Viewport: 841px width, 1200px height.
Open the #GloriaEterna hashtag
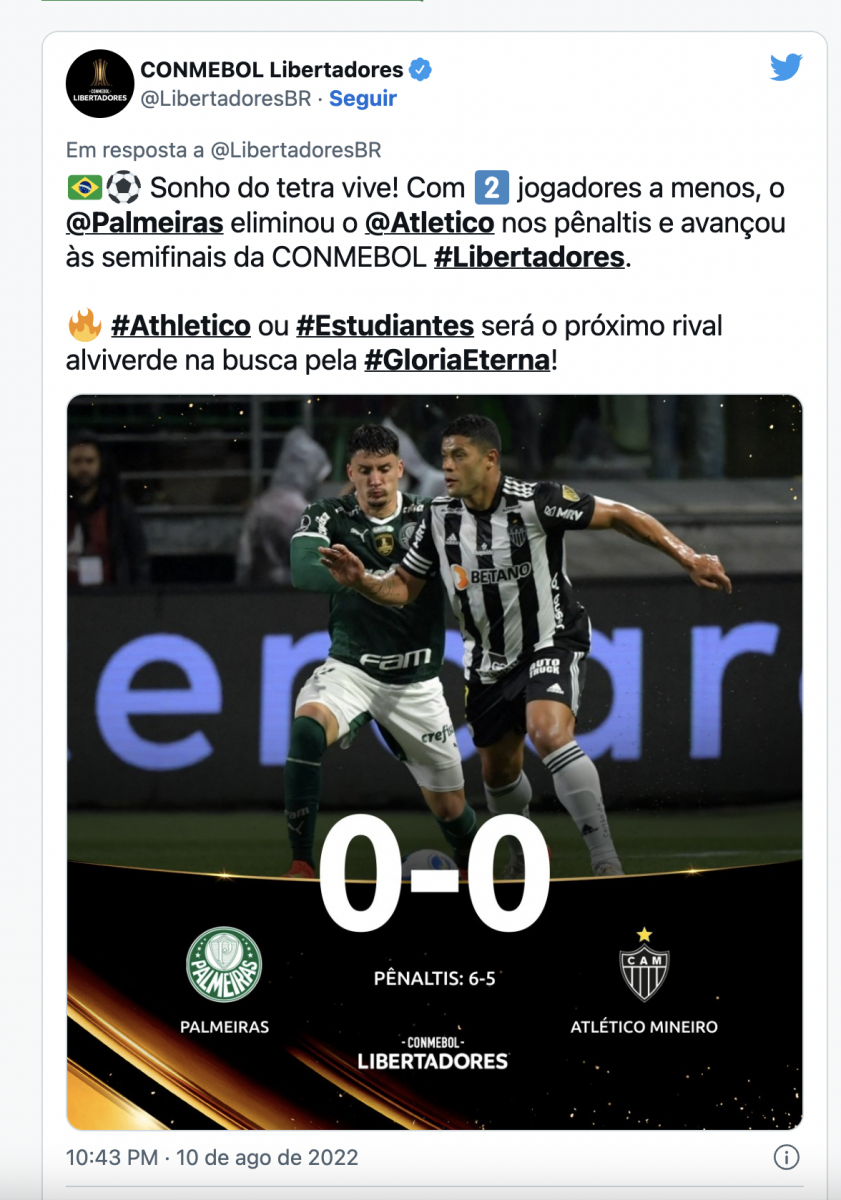coord(457,360)
